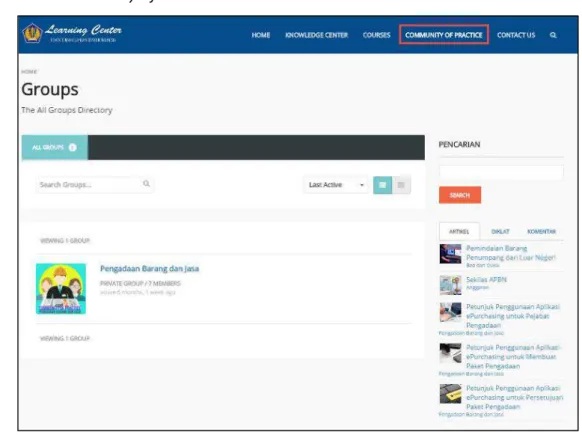Switch to the Komentar sidebar tab
582x435 pixels.
[x=542, y=232]
